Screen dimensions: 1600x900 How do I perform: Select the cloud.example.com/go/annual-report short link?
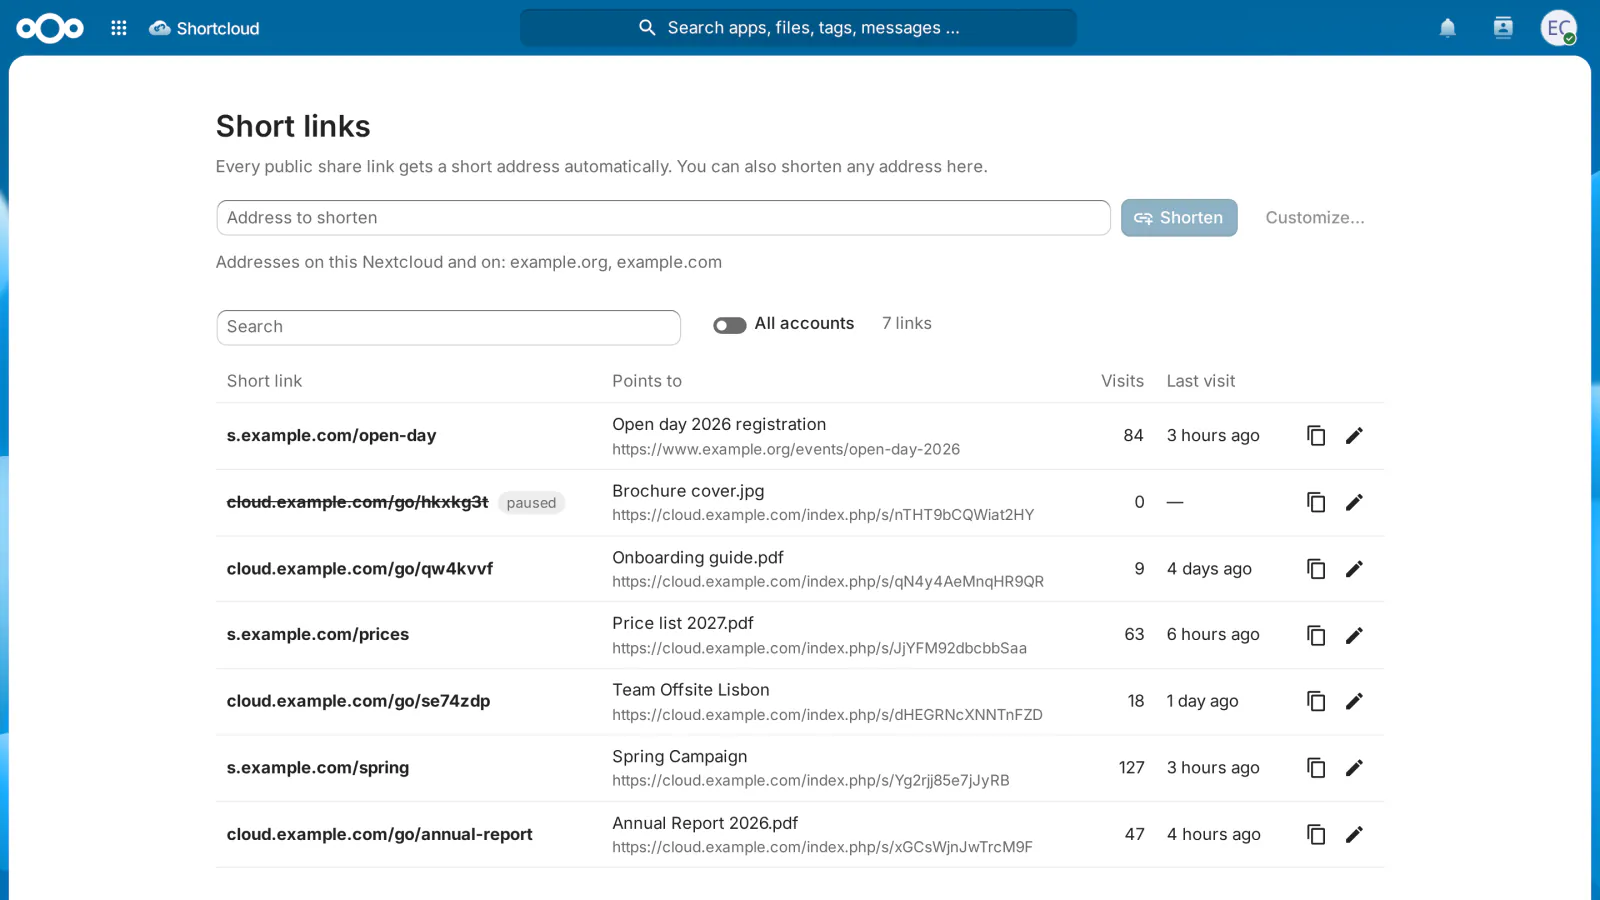(x=379, y=834)
